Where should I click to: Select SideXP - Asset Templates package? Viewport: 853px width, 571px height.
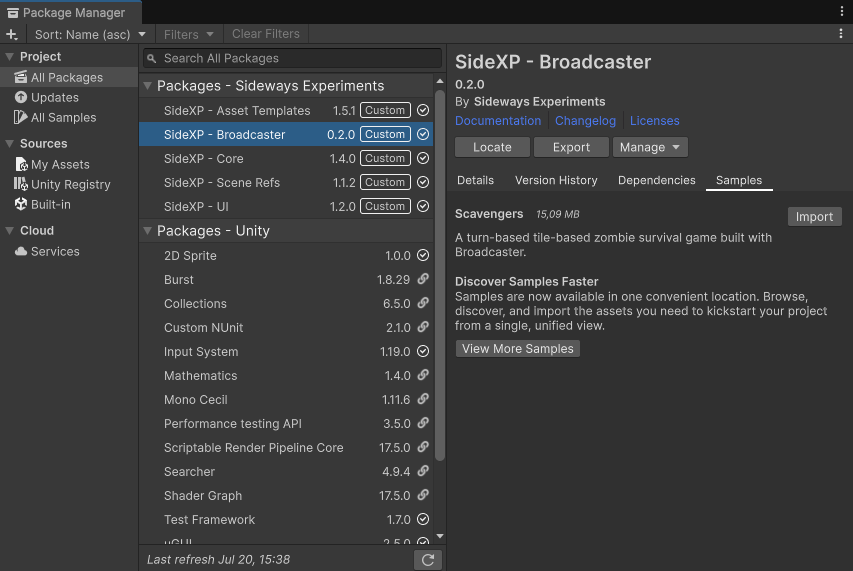click(x=286, y=110)
